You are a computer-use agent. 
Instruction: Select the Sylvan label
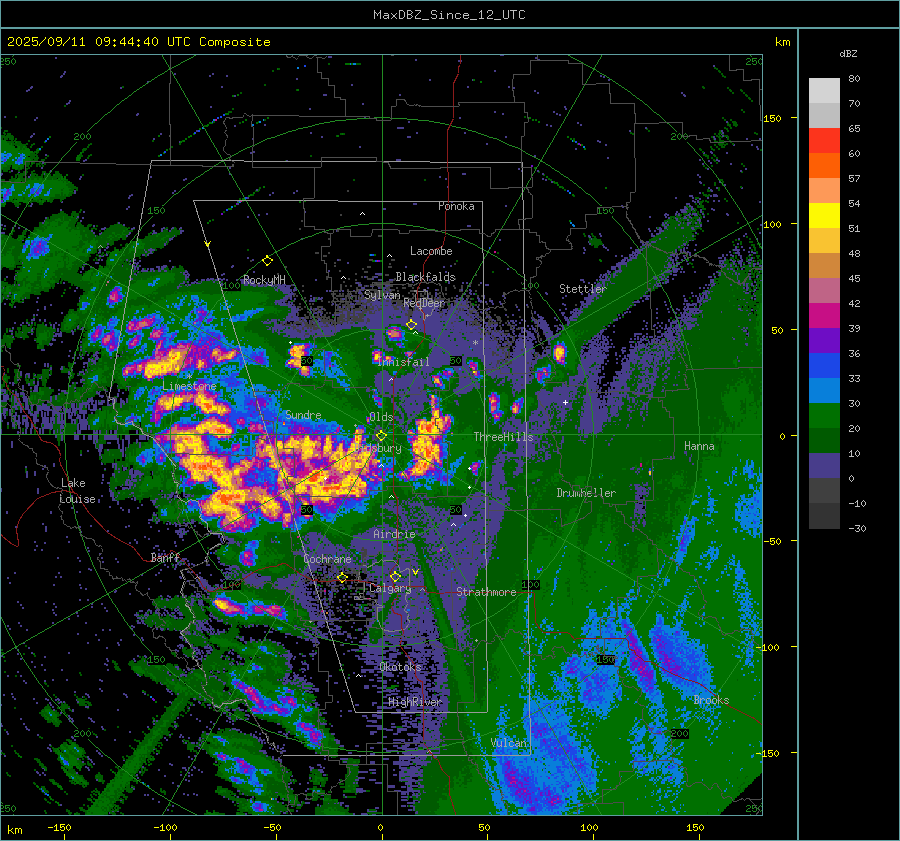click(x=382, y=295)
